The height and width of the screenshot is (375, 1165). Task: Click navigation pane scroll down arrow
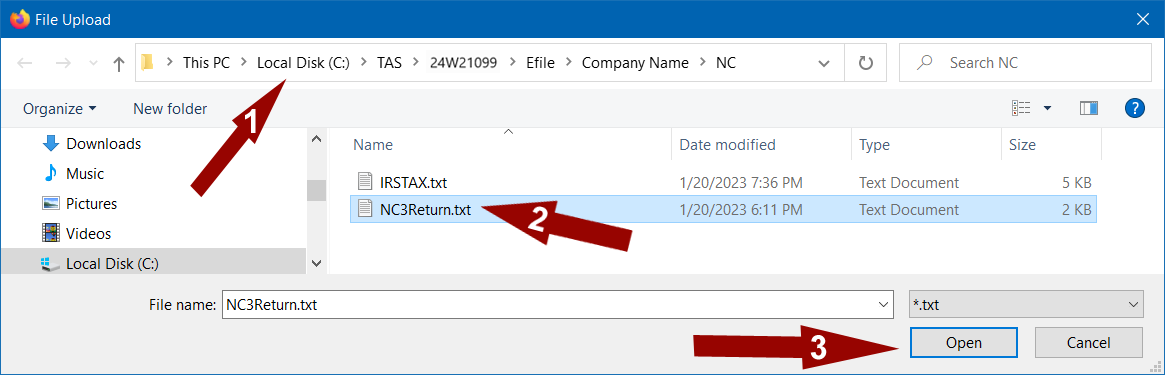click(316, 263)
